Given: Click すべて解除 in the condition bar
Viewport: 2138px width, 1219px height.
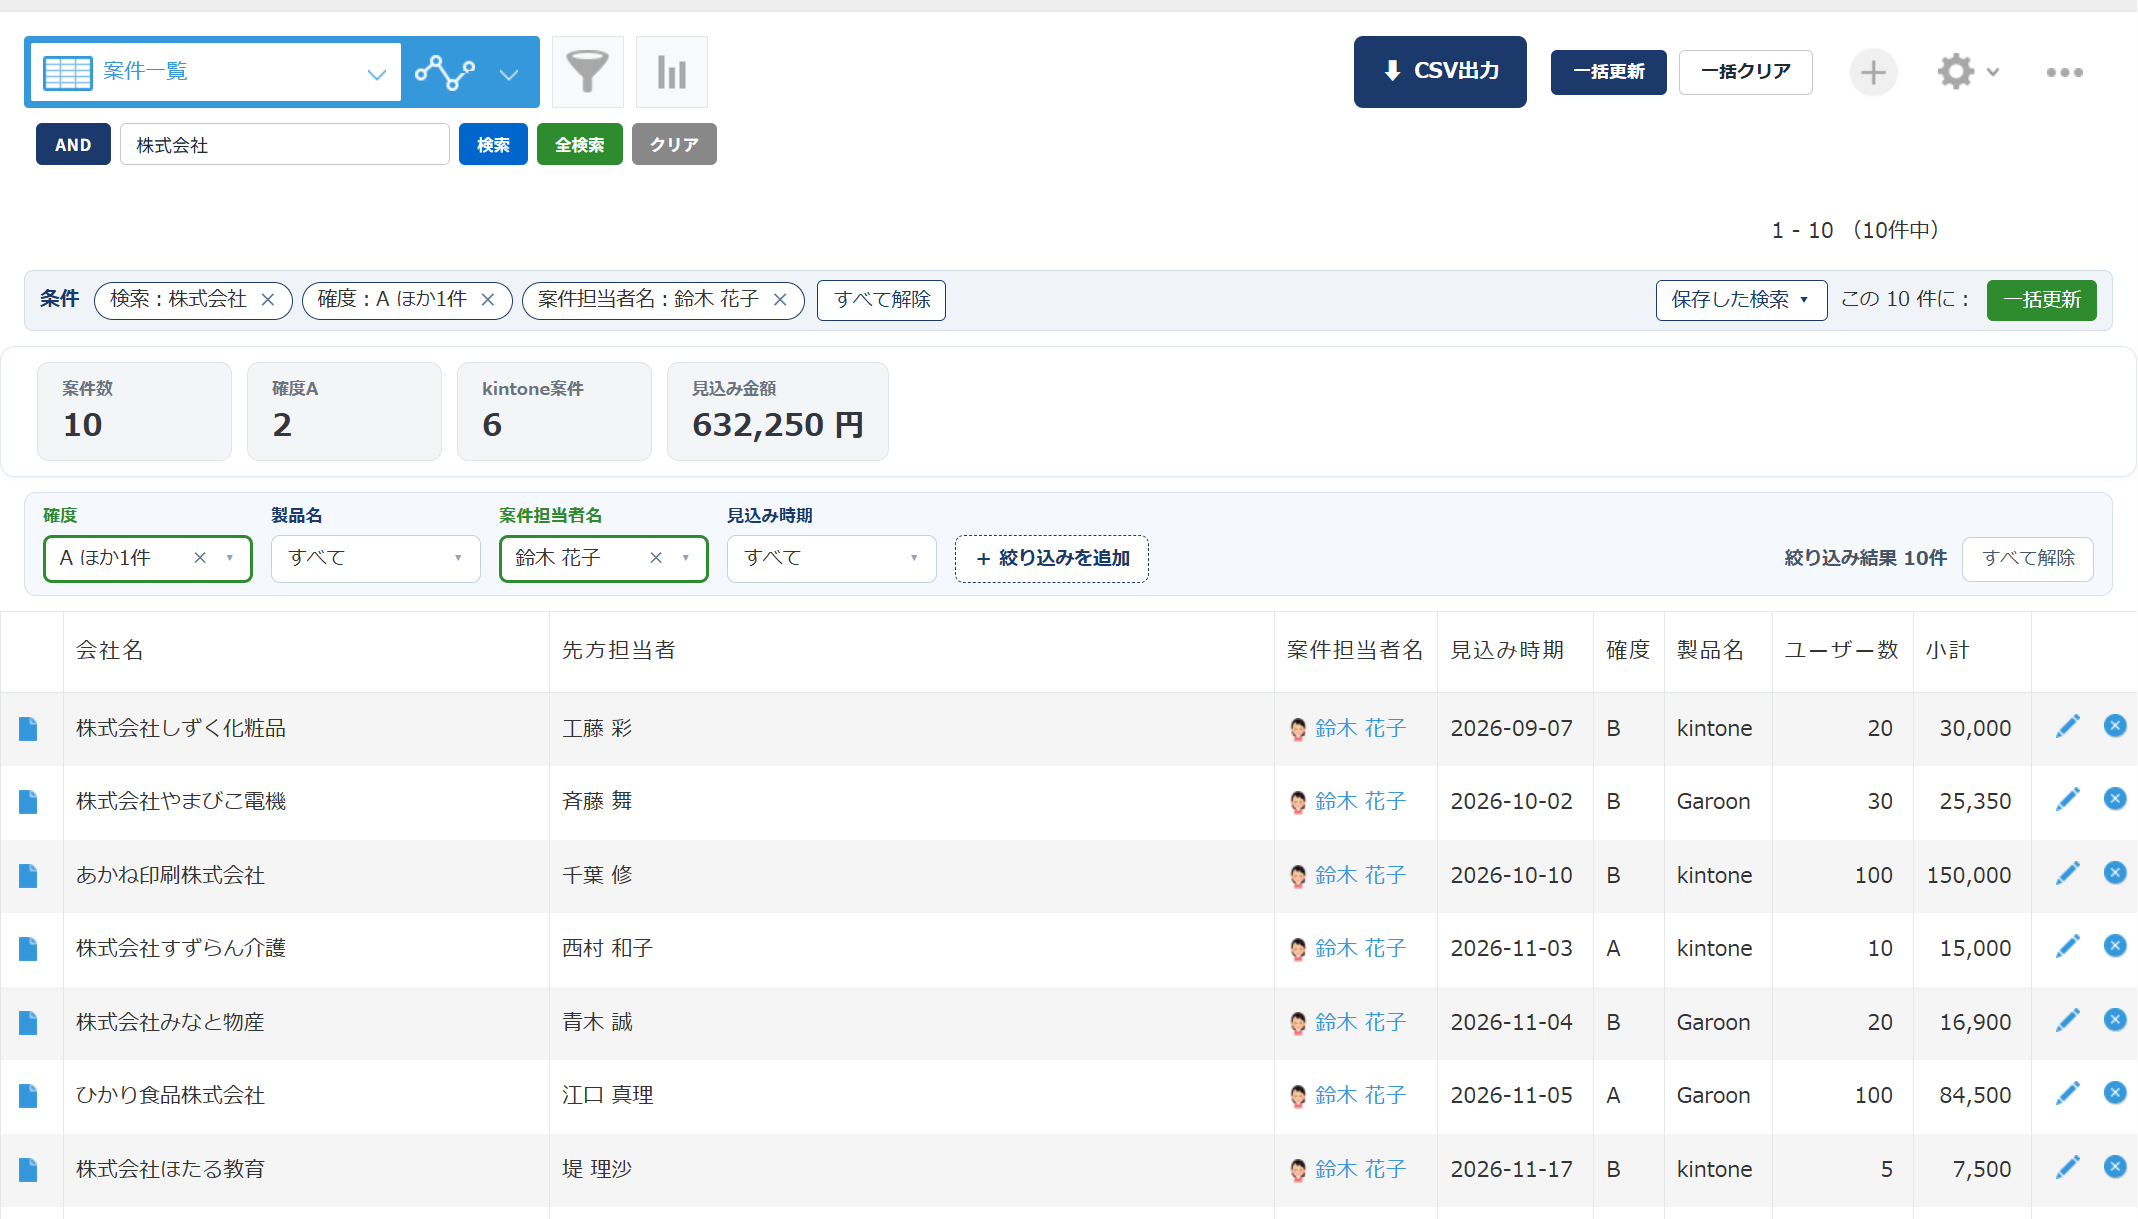Looking at the screenshot, I should [881, 300].
